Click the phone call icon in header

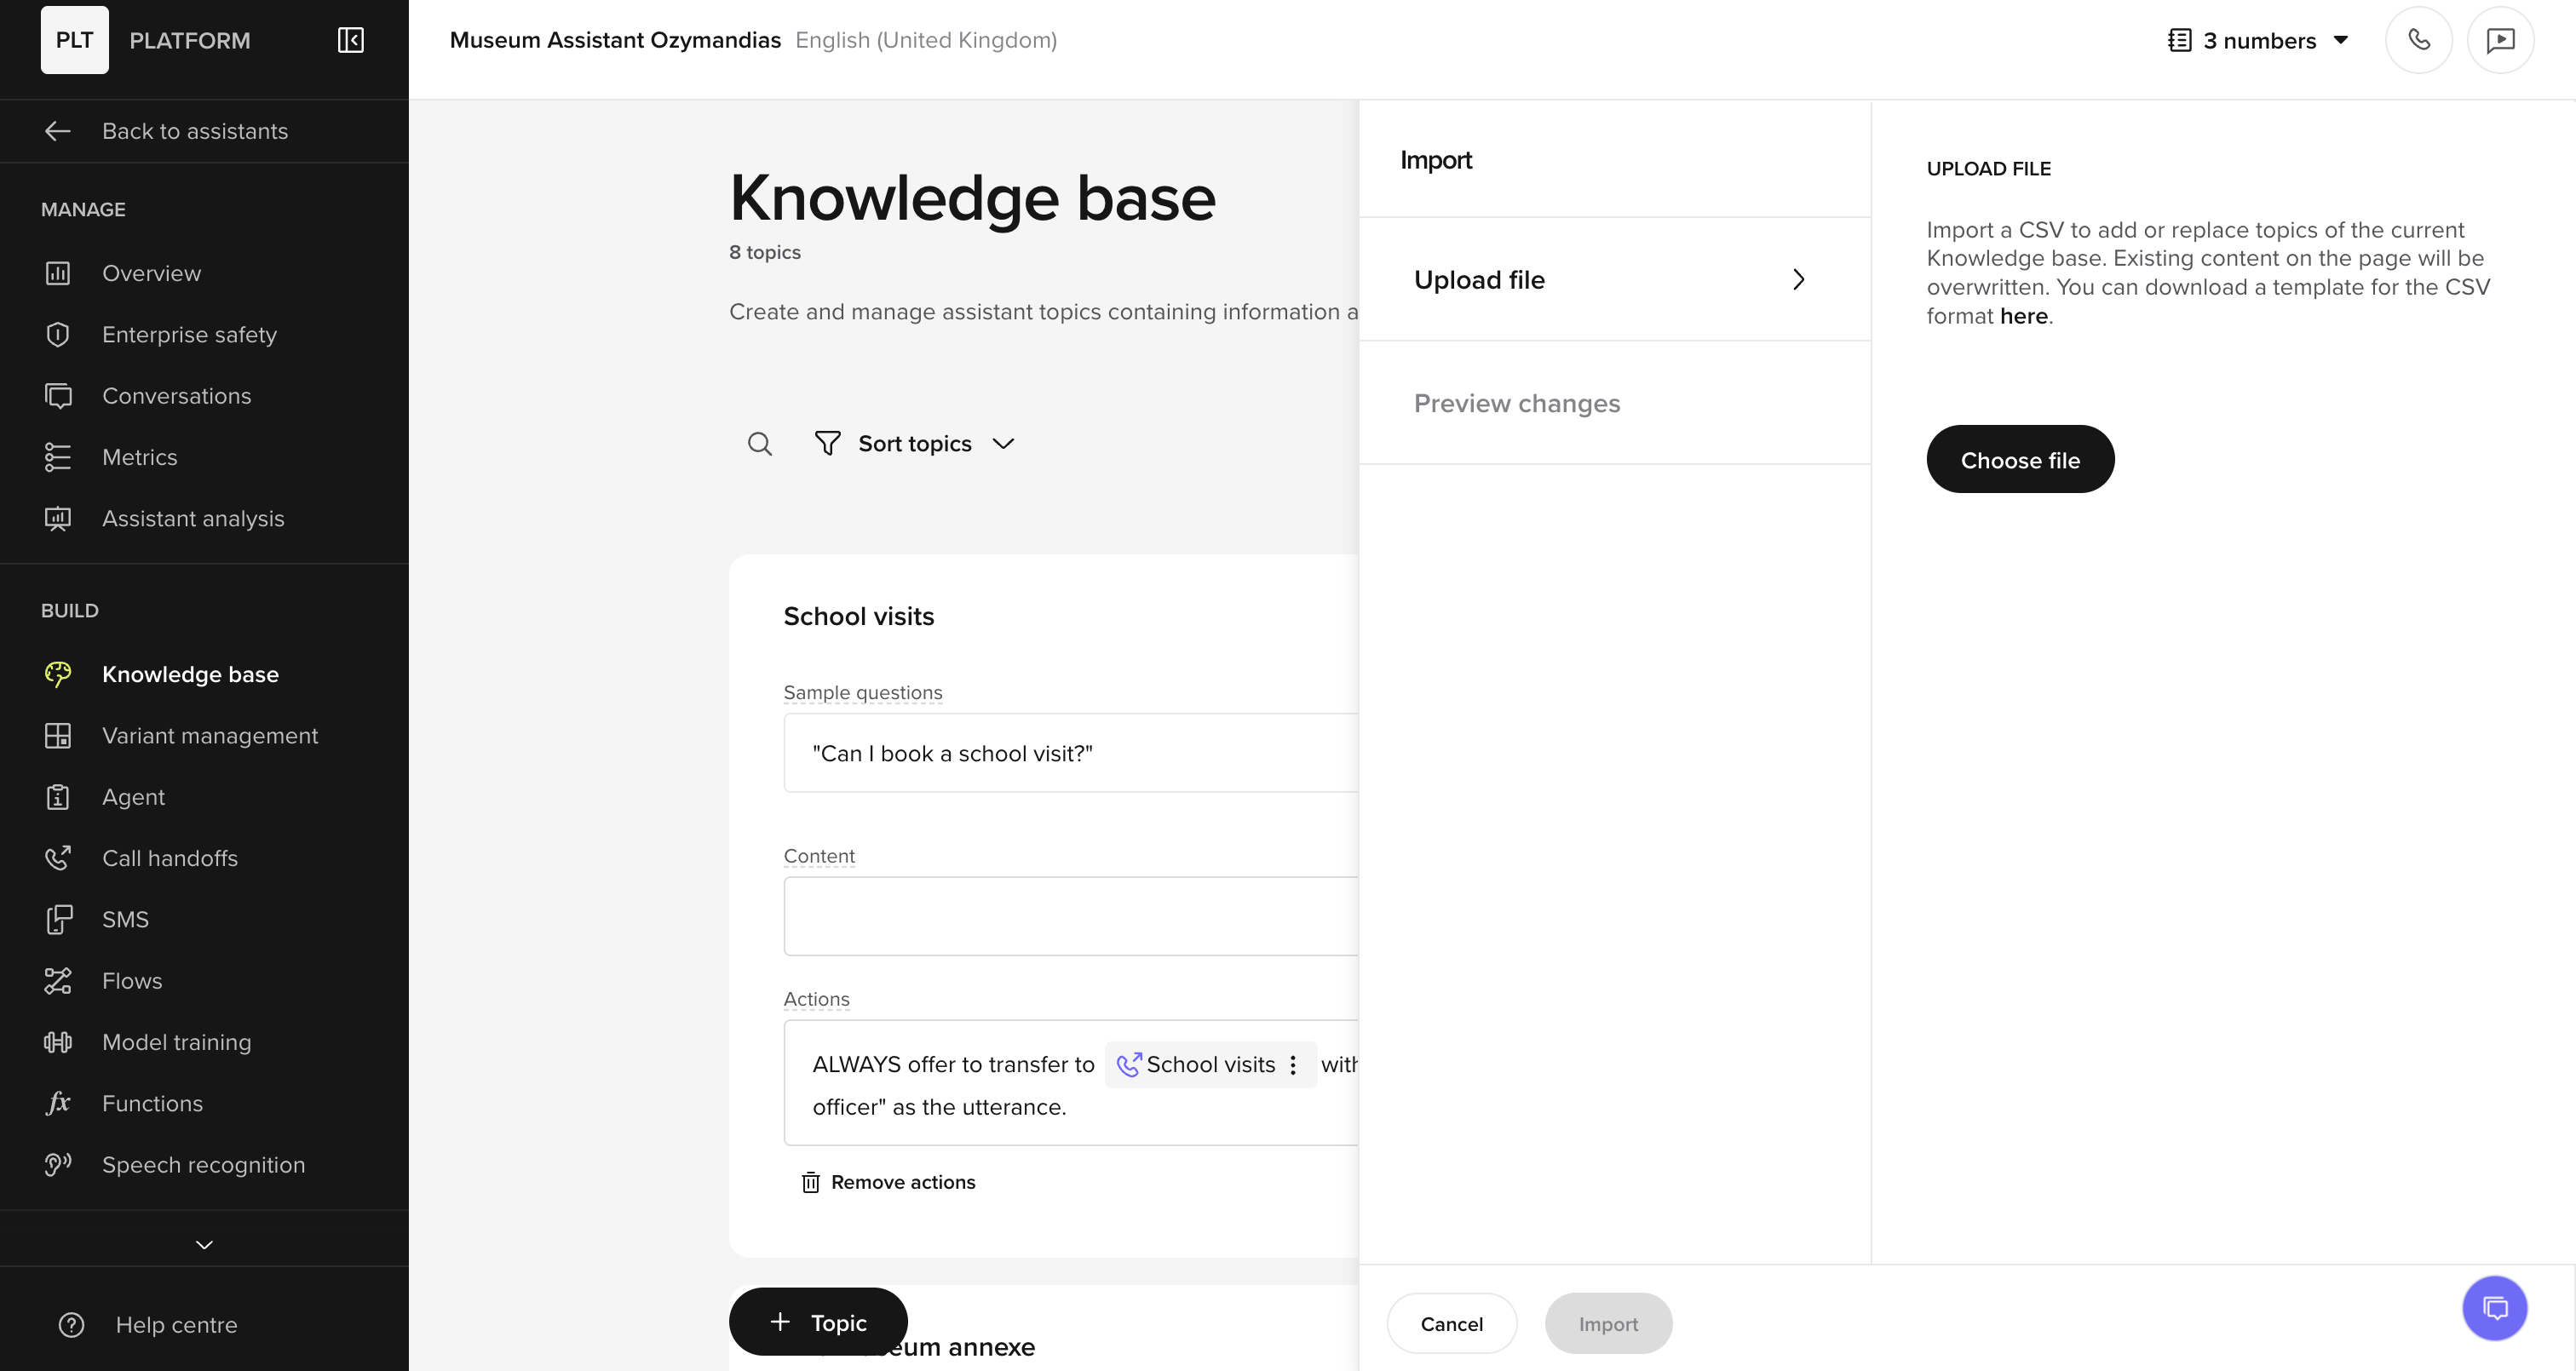coord(2418,40)
